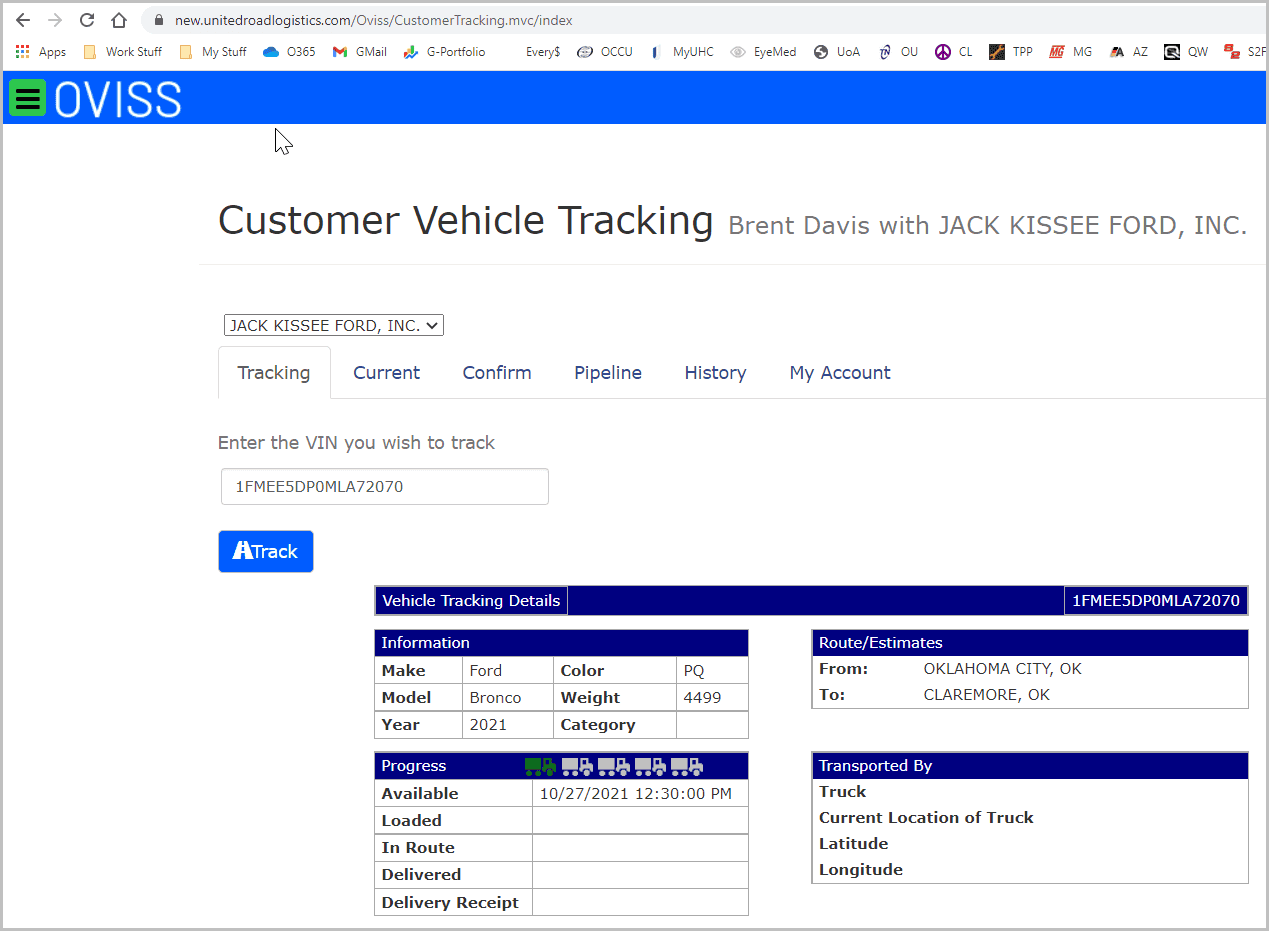Click the Customer Vehicle Tracking heading
The width and height of the screenshot is (1269, 931).
coord(466,220)
